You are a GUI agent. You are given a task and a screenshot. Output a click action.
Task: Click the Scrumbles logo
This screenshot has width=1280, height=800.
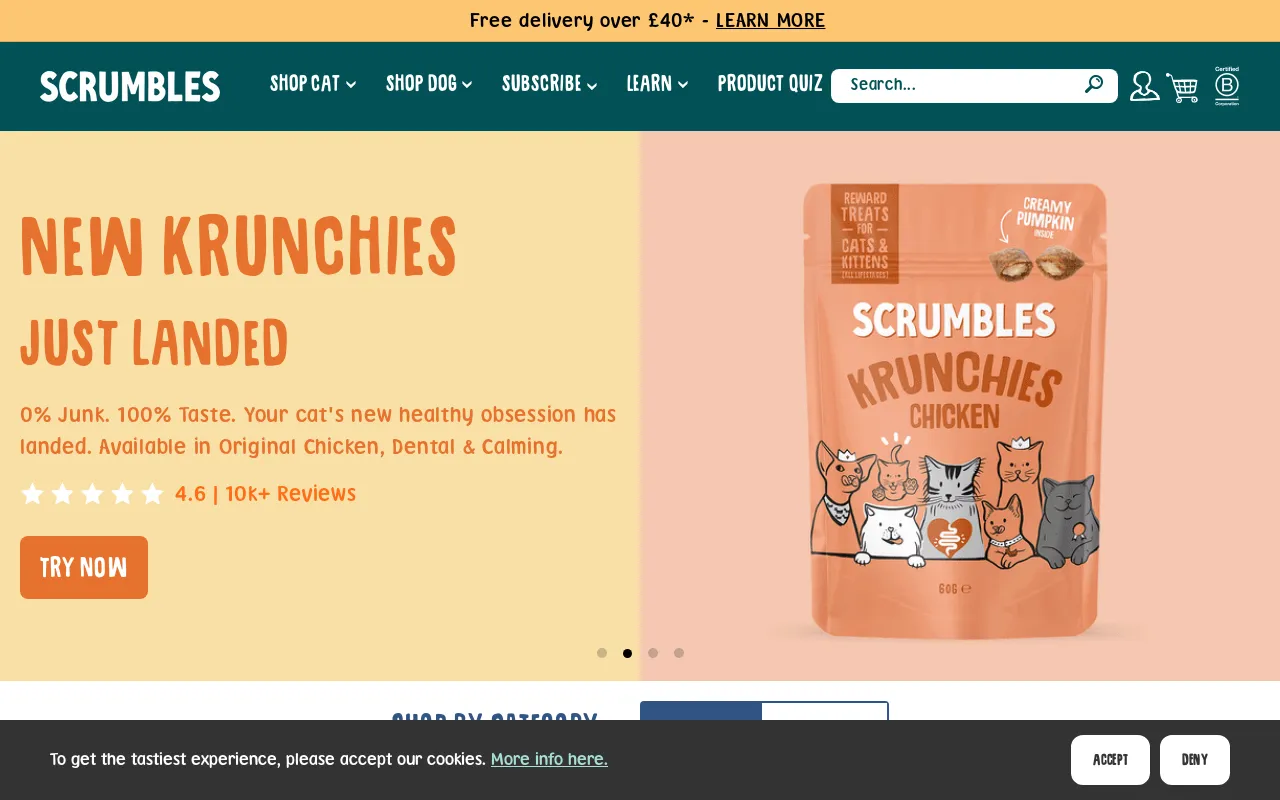(x=130, y=86)
